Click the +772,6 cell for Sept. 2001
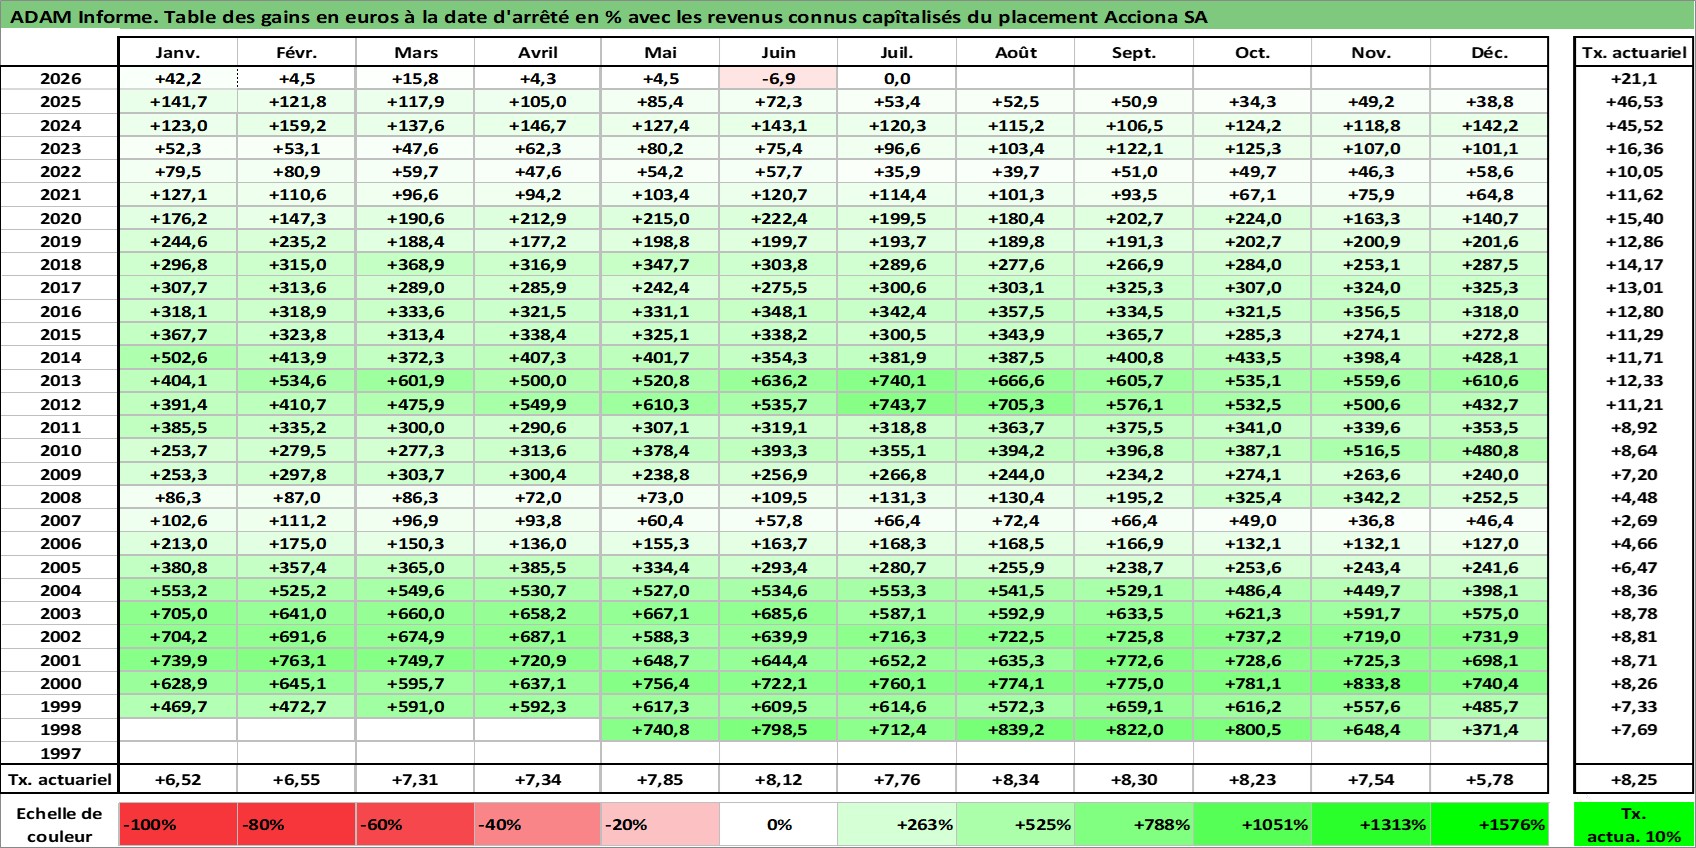 (1134, 660)
